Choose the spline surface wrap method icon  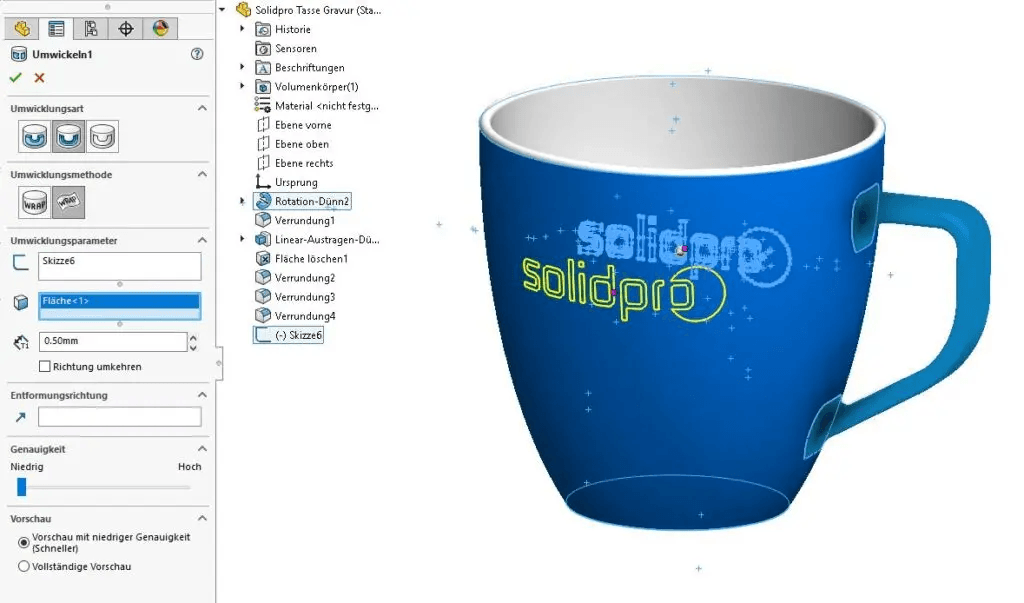pyautogui.click(x=68, y=203)
